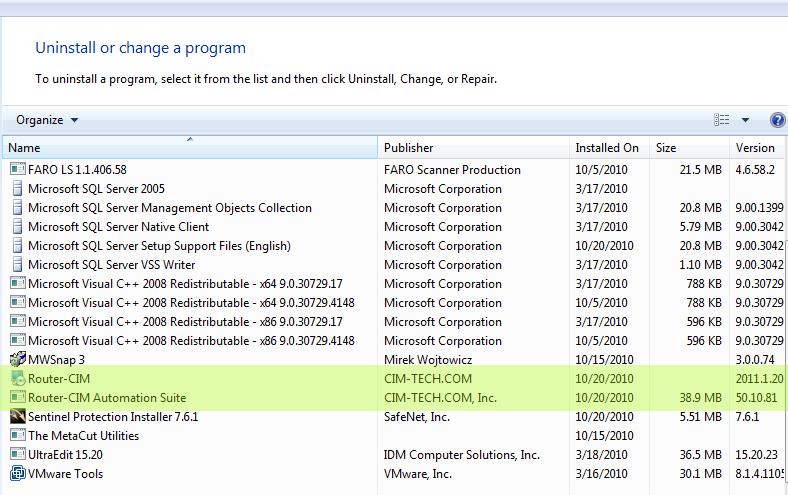Sort the list by Publisher column

[x=473, y=147]
